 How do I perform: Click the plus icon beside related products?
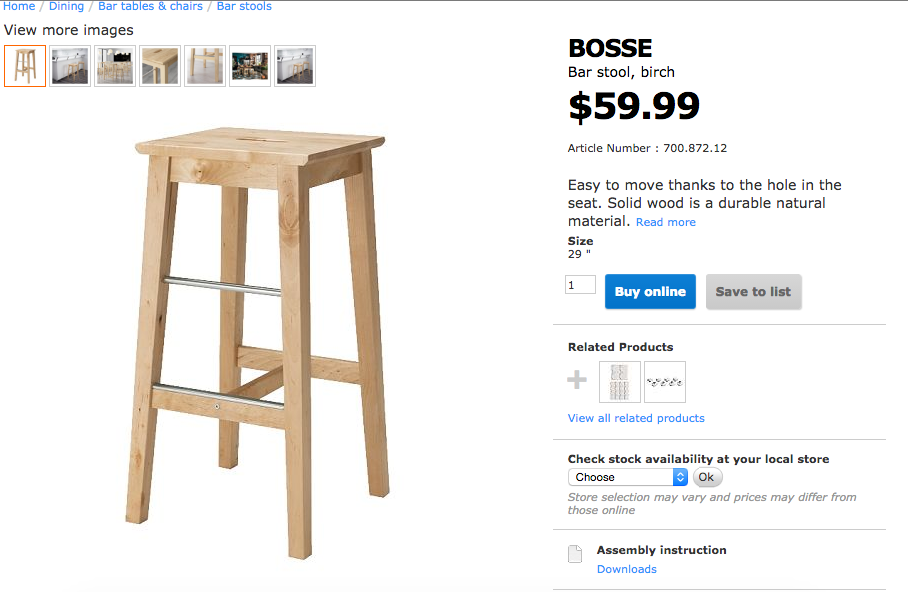(577, 381)
